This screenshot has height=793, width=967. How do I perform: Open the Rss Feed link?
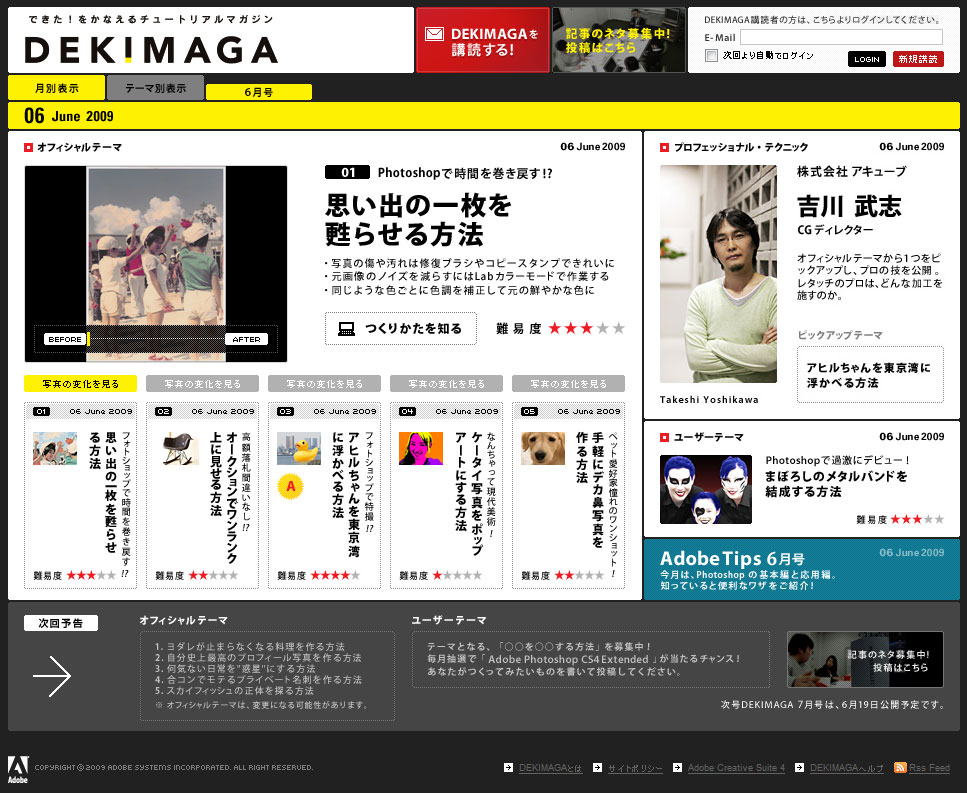929,768
